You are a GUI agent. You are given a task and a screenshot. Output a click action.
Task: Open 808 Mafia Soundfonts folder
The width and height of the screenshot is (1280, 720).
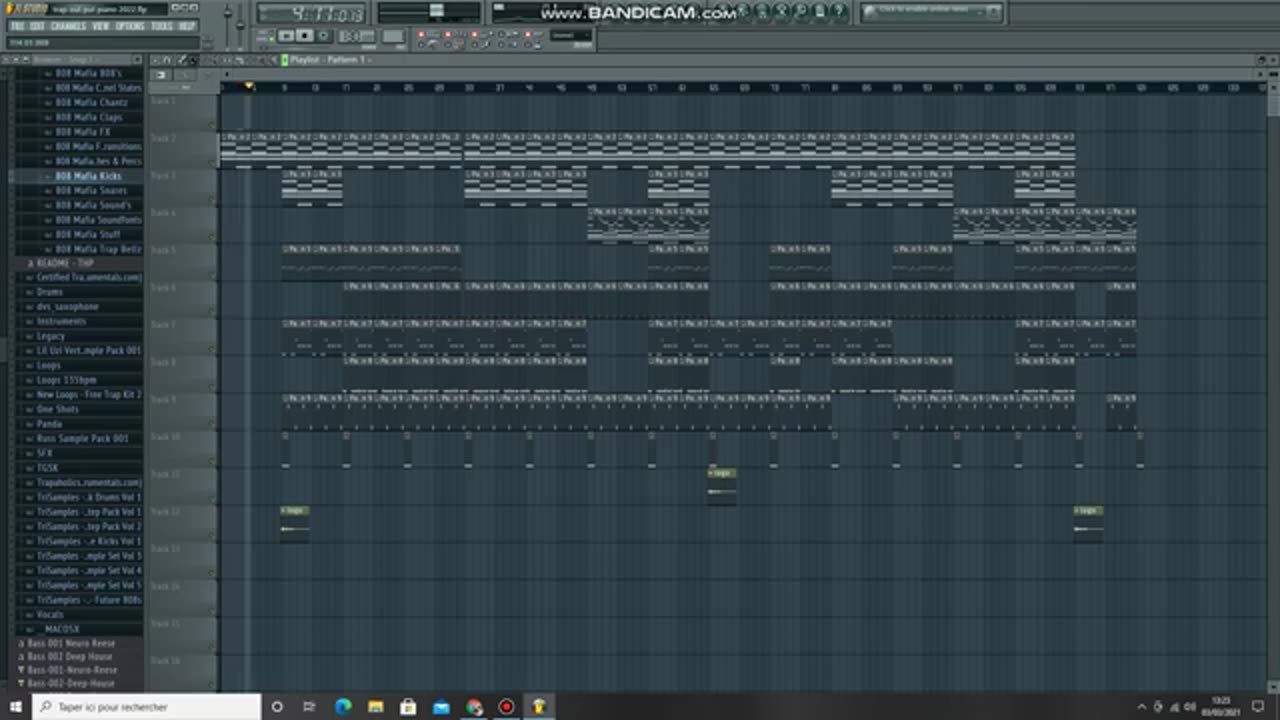(98, 219)
